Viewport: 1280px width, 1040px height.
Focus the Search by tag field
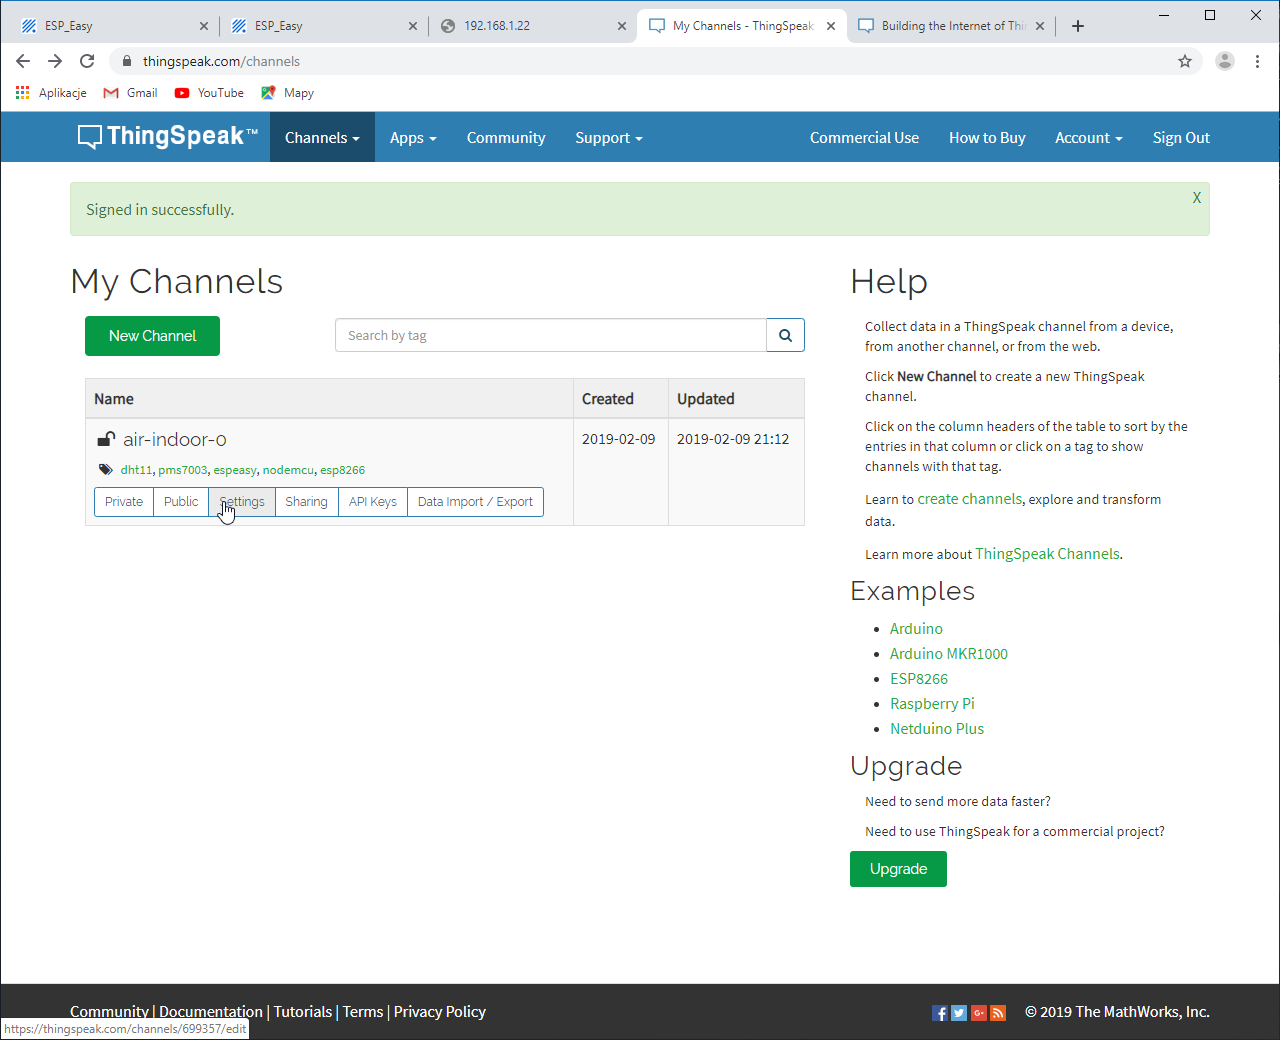click(x=551, y=335)
